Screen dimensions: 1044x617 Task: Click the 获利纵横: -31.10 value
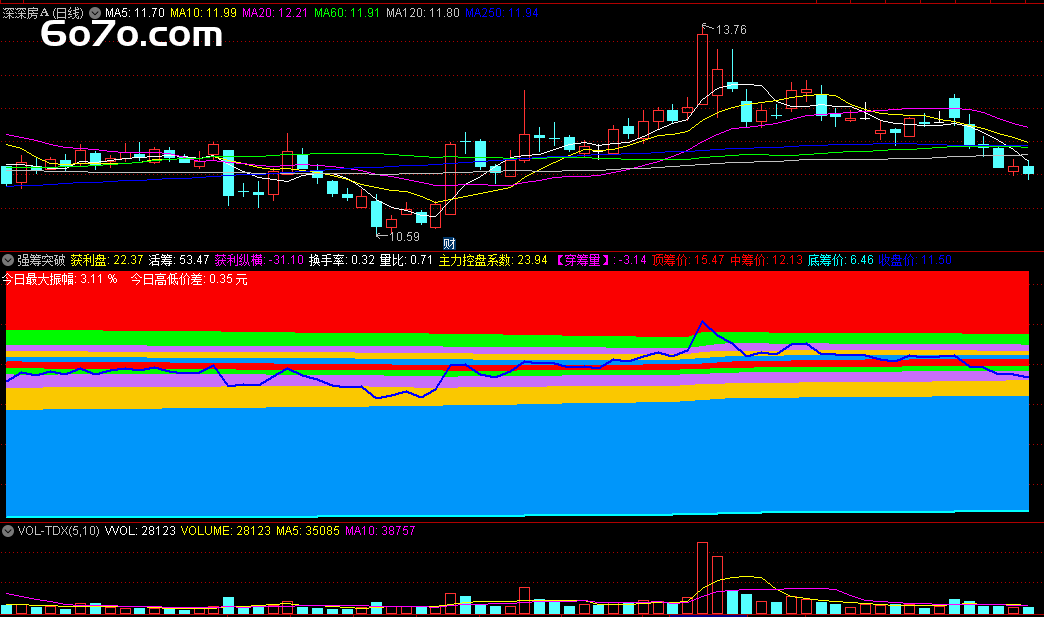[259, 260]
